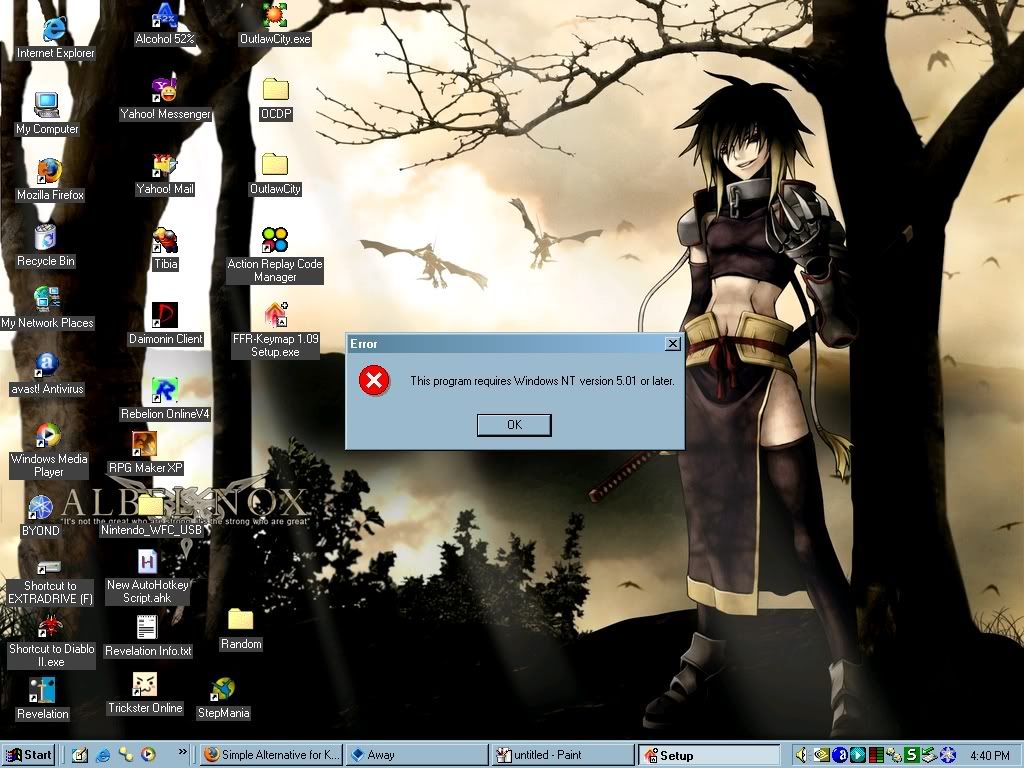
Task: Switch to the Away taskbar window
Action: tap(416, 755)
